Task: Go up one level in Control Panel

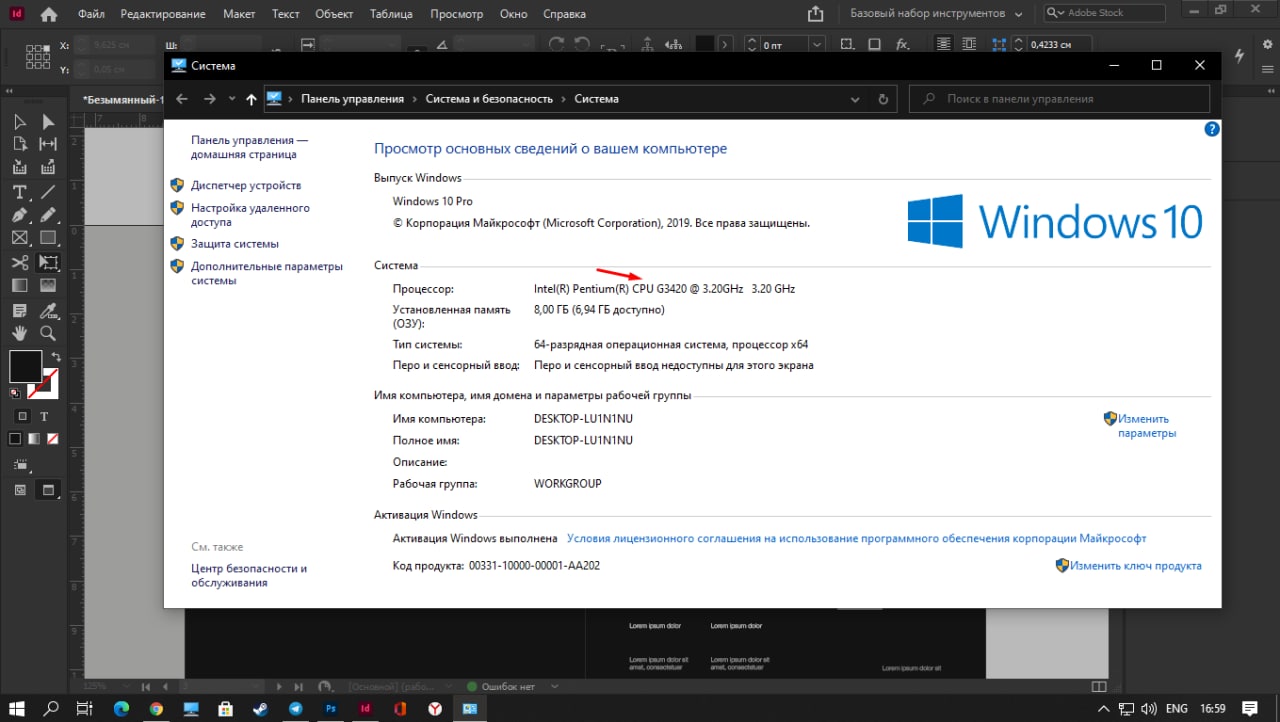Action: point(251,99)
